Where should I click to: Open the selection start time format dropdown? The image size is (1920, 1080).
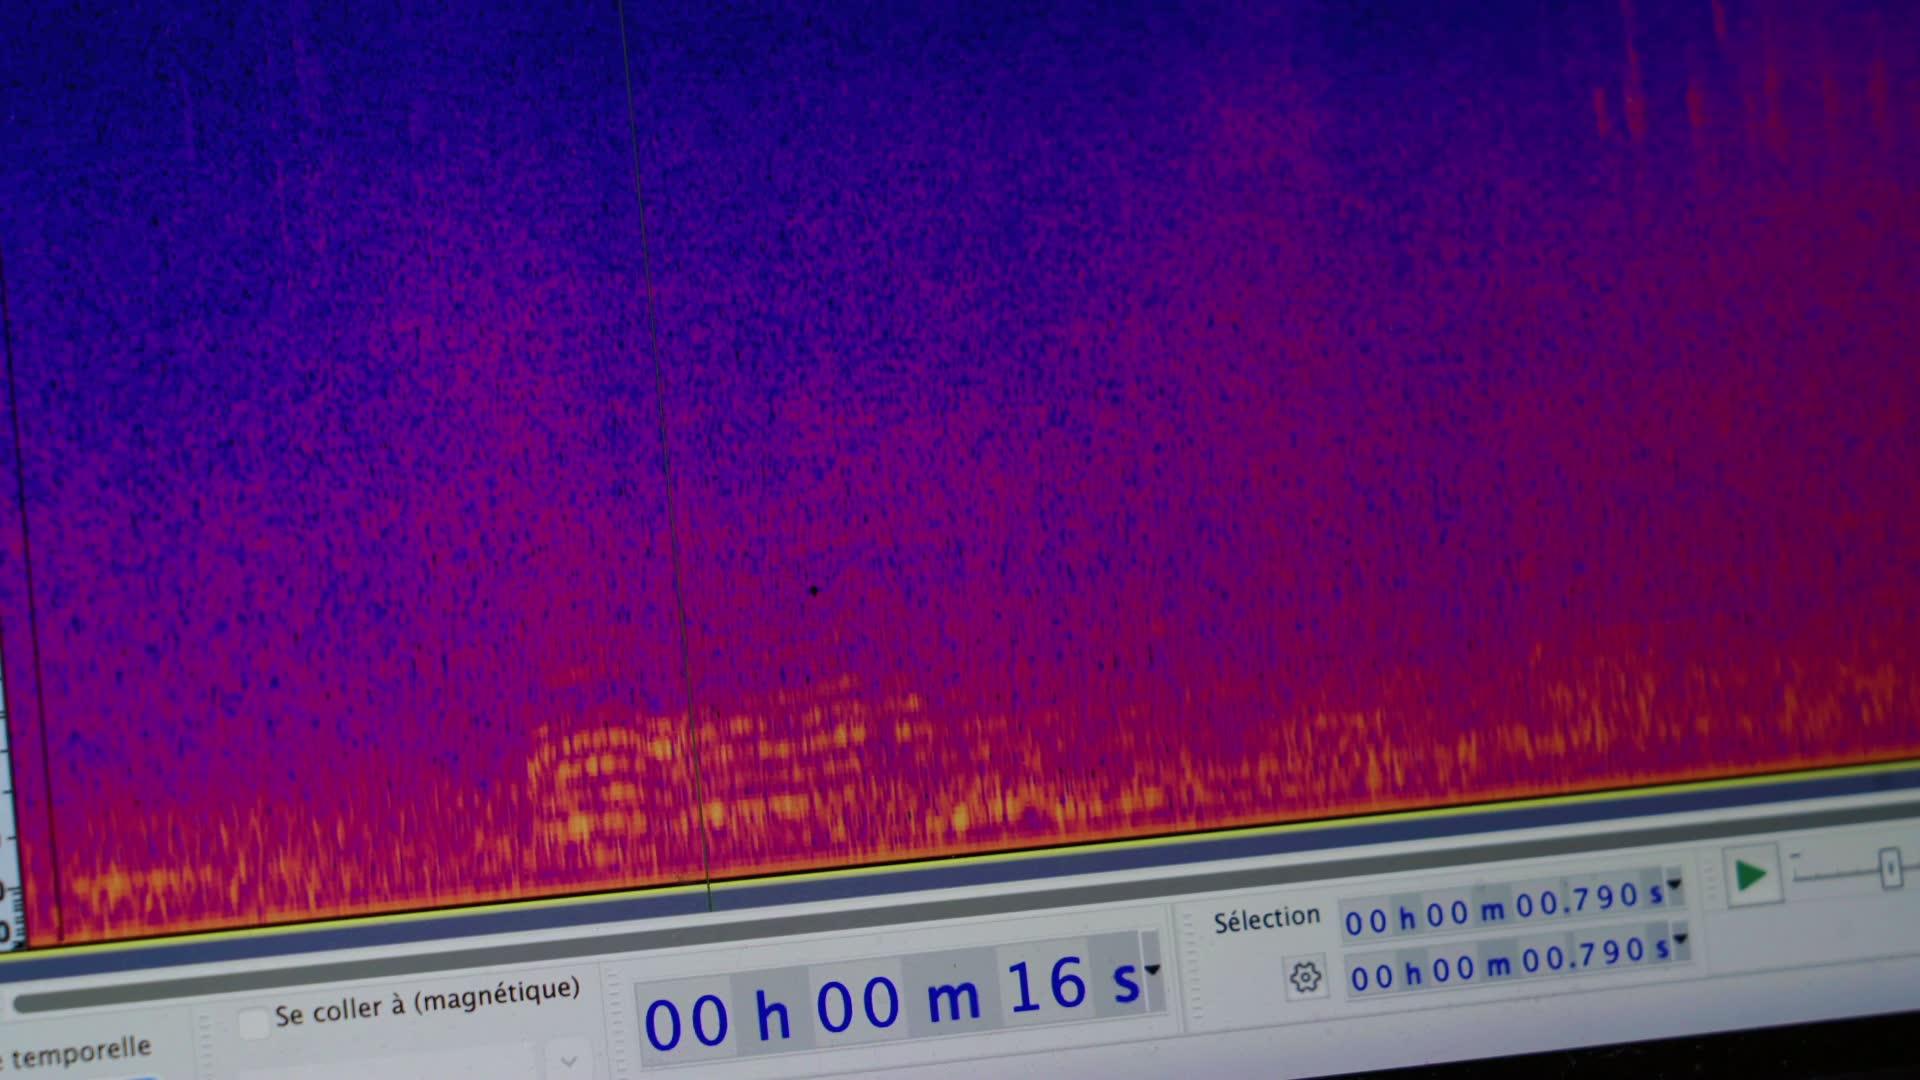tap(1674, 886)
